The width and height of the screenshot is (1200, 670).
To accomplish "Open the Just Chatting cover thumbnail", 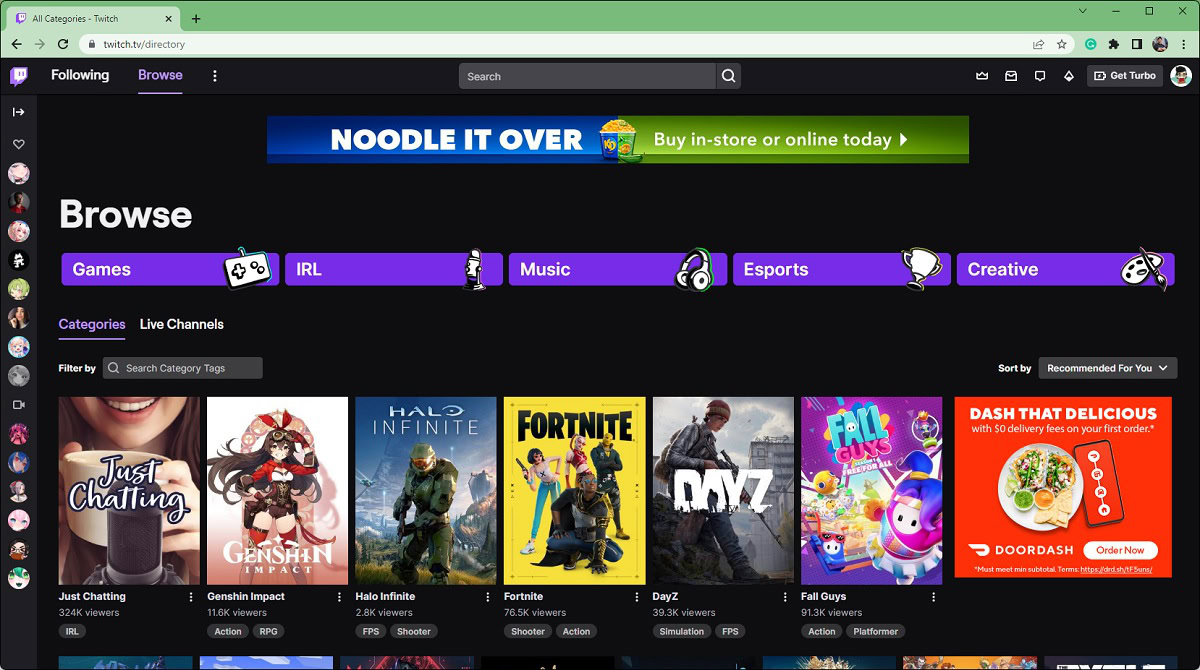I will (x=129, y=490).
